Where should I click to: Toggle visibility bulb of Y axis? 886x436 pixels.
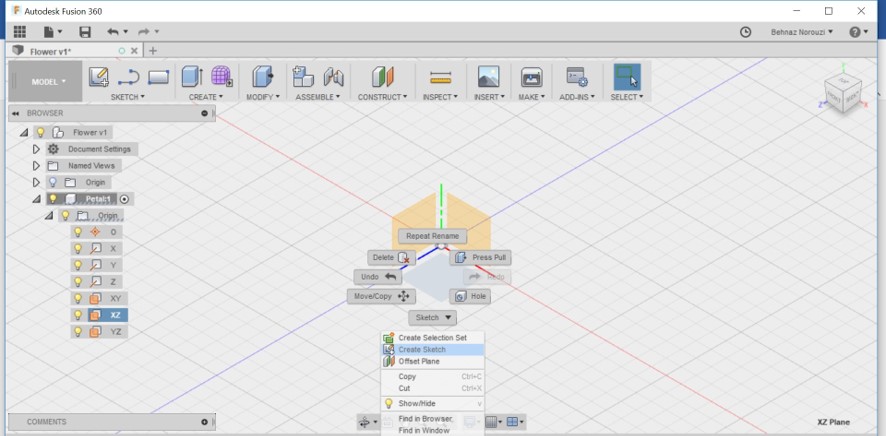pos(78,265)
